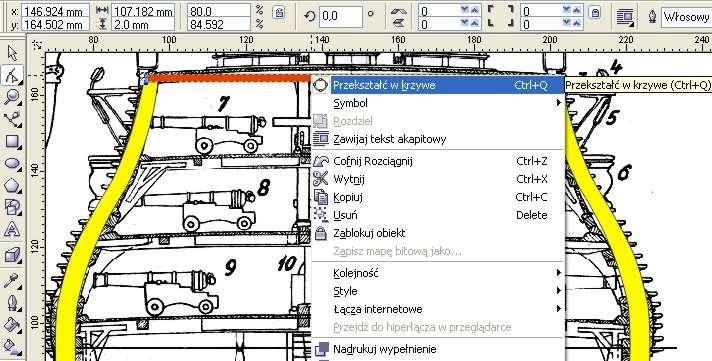
Task: Select the Pick arrow tool
Action: (12, 53)
